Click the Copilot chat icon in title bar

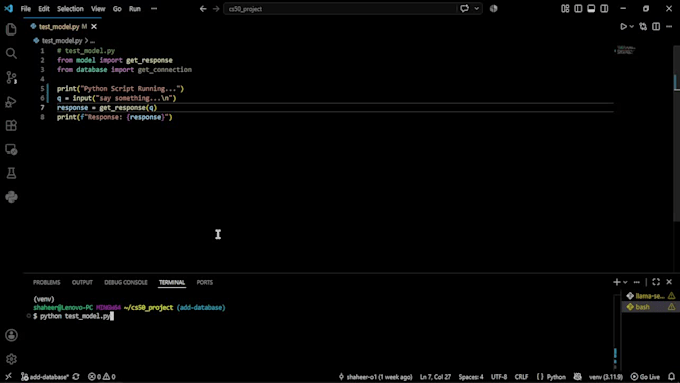click(x=464, y=9)
